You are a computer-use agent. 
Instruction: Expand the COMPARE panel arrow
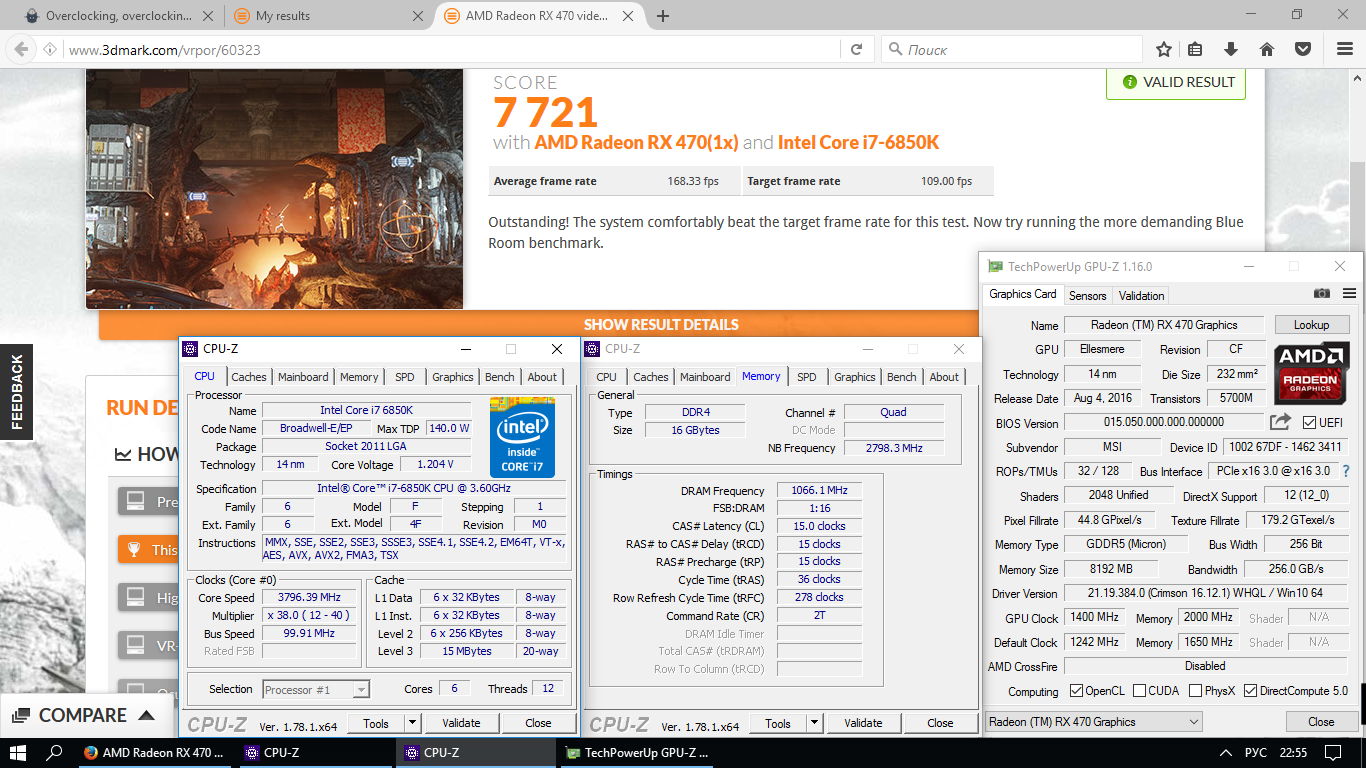point(146,715)
